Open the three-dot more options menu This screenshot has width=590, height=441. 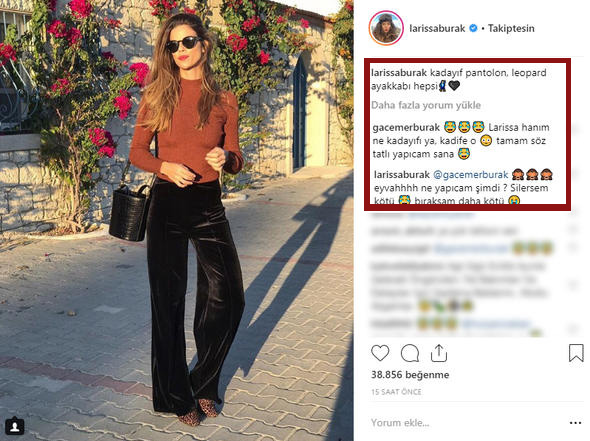pos(575,423)
